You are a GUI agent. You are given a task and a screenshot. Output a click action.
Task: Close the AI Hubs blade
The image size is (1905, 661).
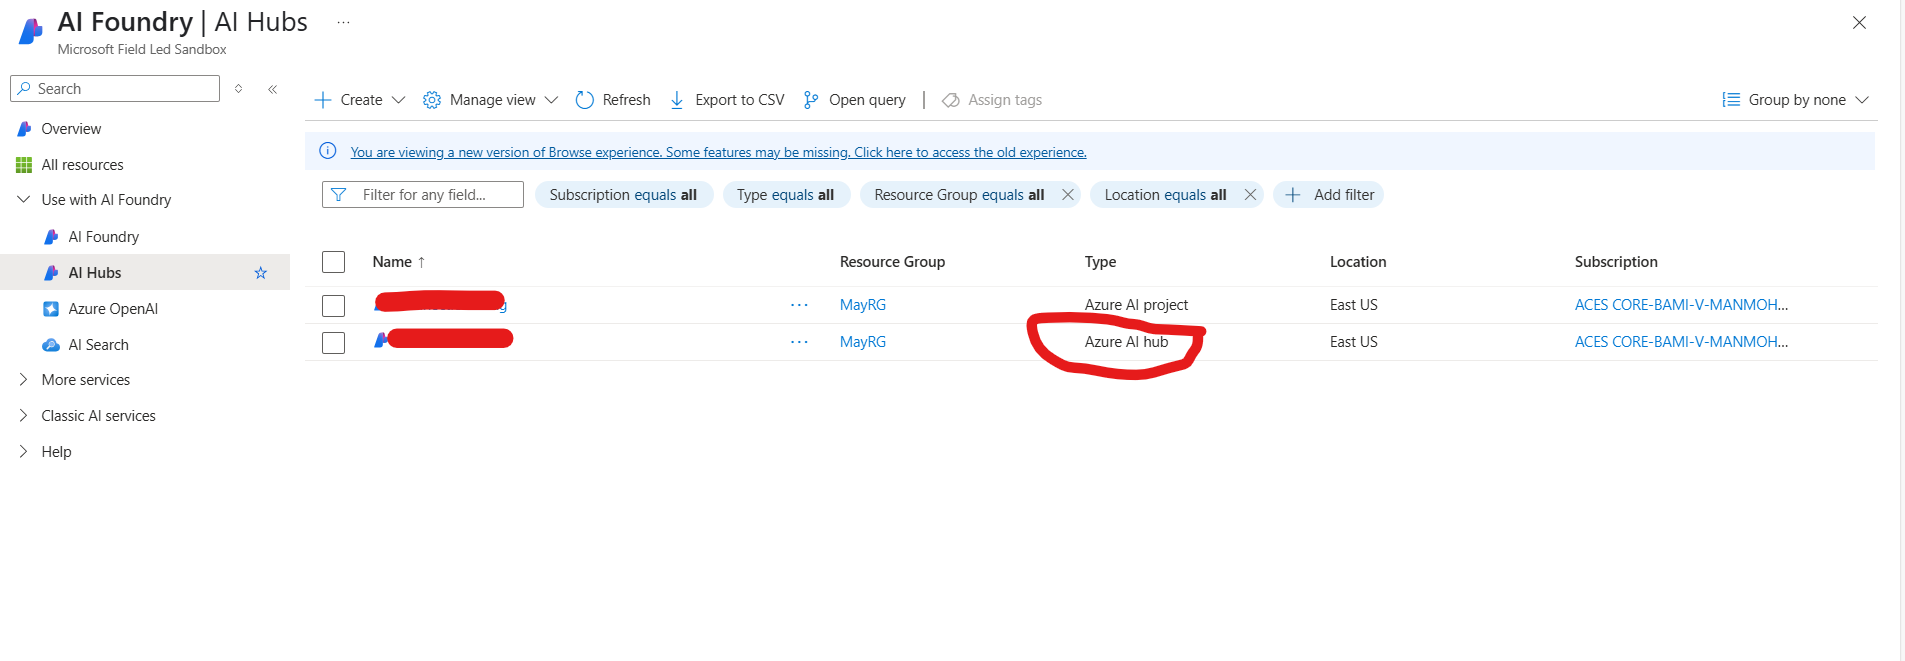point(1859,22)
